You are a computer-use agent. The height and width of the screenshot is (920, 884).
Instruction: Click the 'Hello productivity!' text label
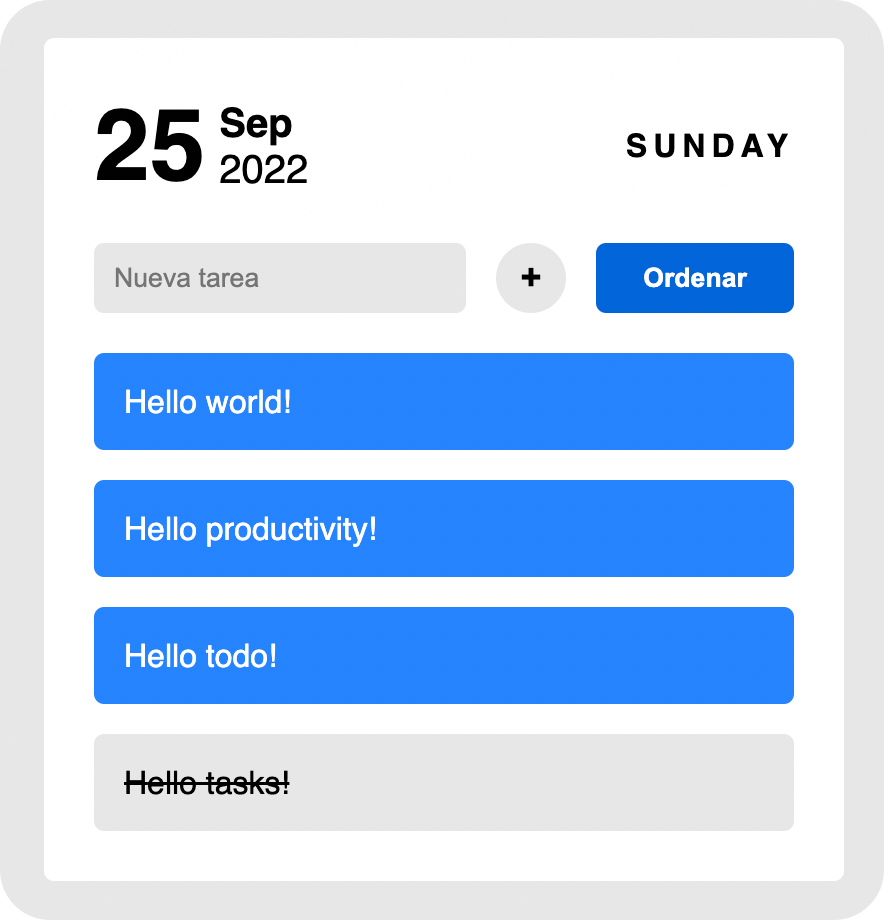250,529
